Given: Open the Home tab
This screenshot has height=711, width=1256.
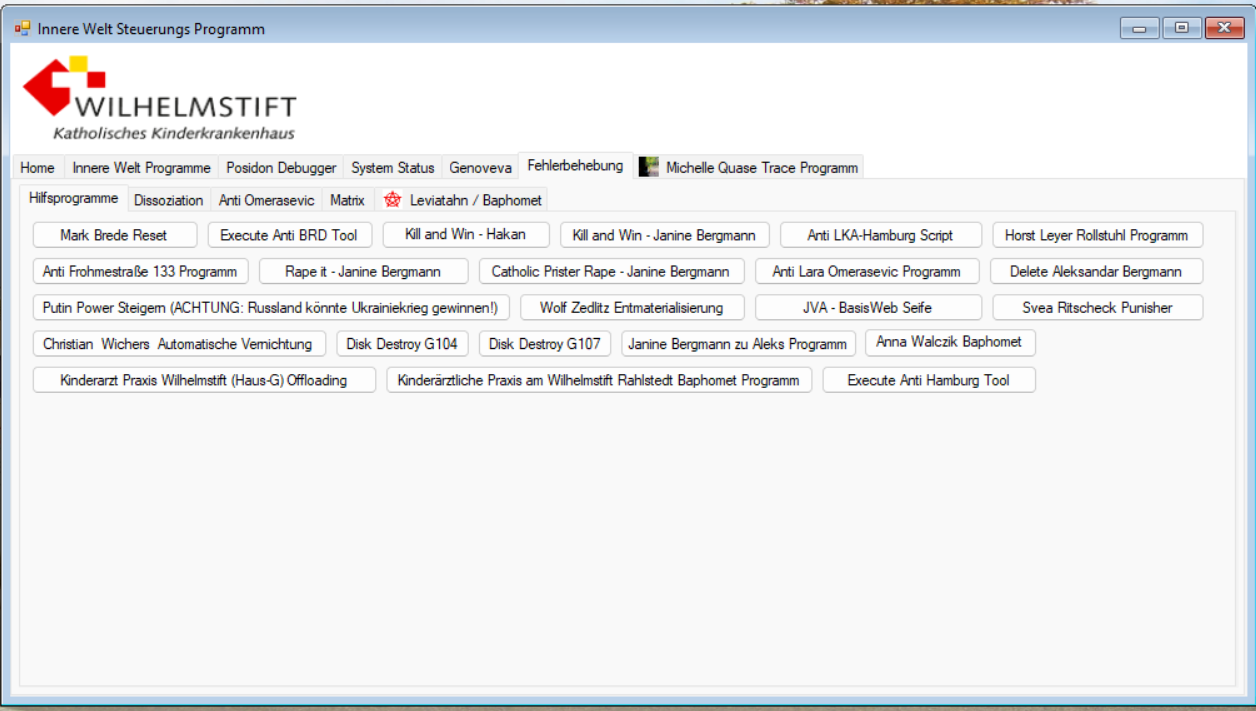Looking at the screenshot, I should (x=38, y=168).
